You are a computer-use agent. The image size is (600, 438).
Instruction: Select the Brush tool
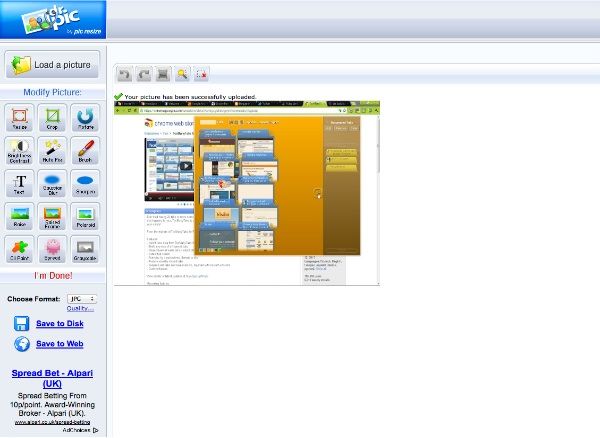tap(84, 151)
